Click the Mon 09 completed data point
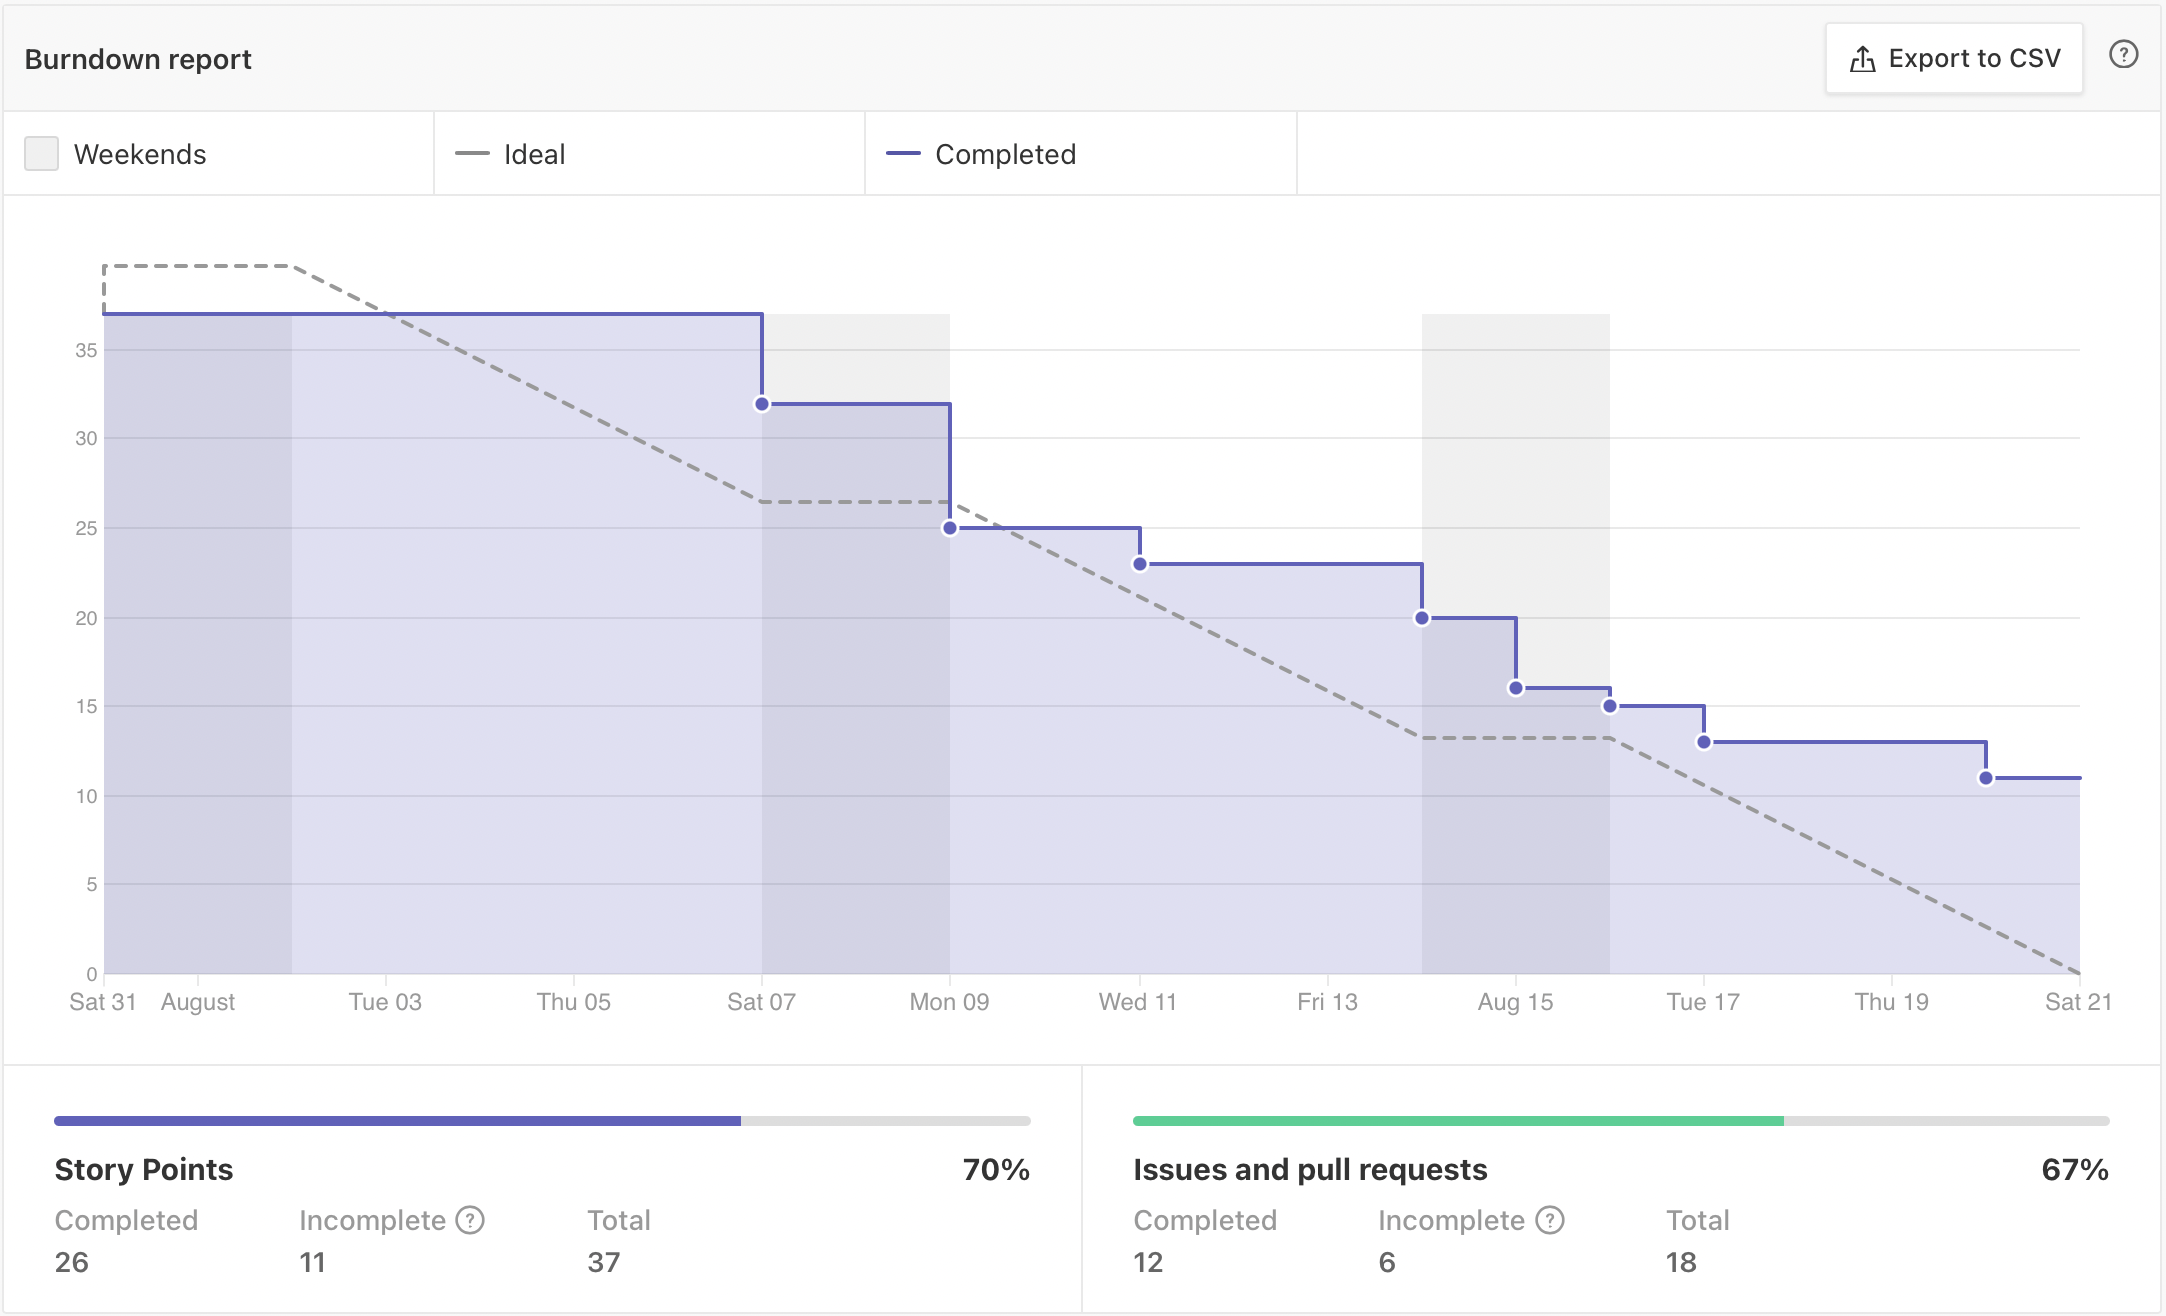The height and width of the screenshot is (1316, 2166). 950,528
